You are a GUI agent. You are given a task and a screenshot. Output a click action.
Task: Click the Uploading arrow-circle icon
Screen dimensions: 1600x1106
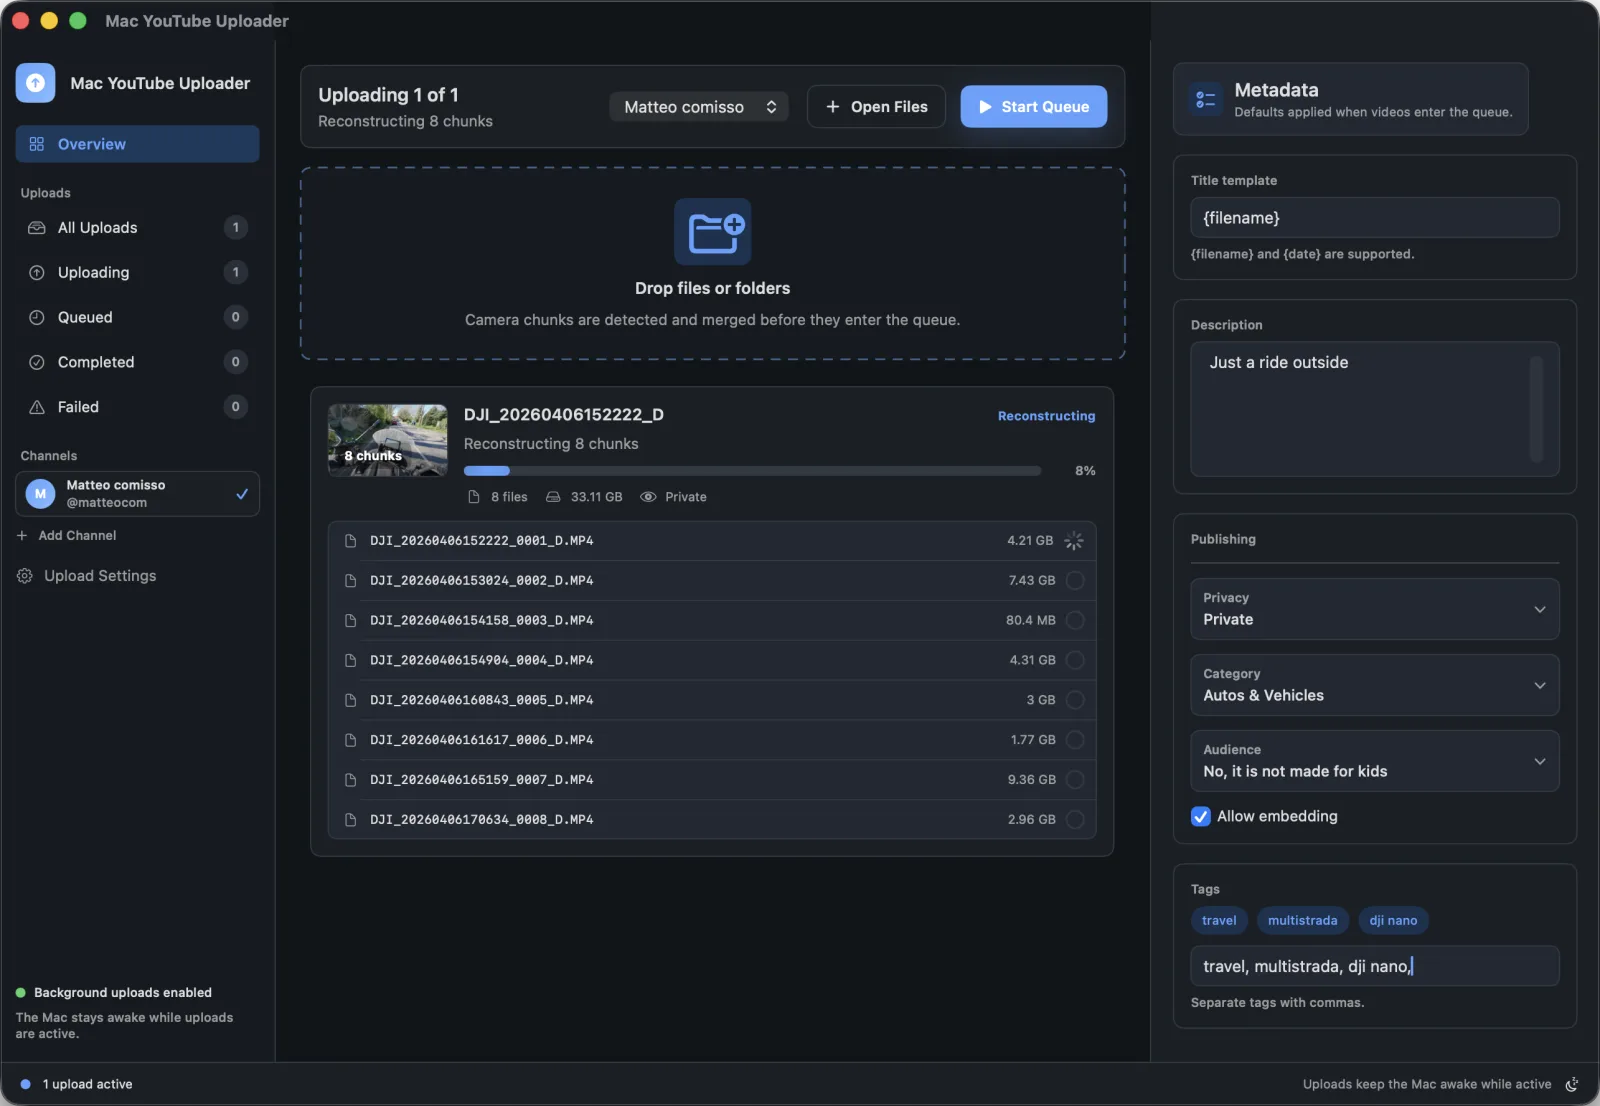pyautogui.click(x=37, y=272)
